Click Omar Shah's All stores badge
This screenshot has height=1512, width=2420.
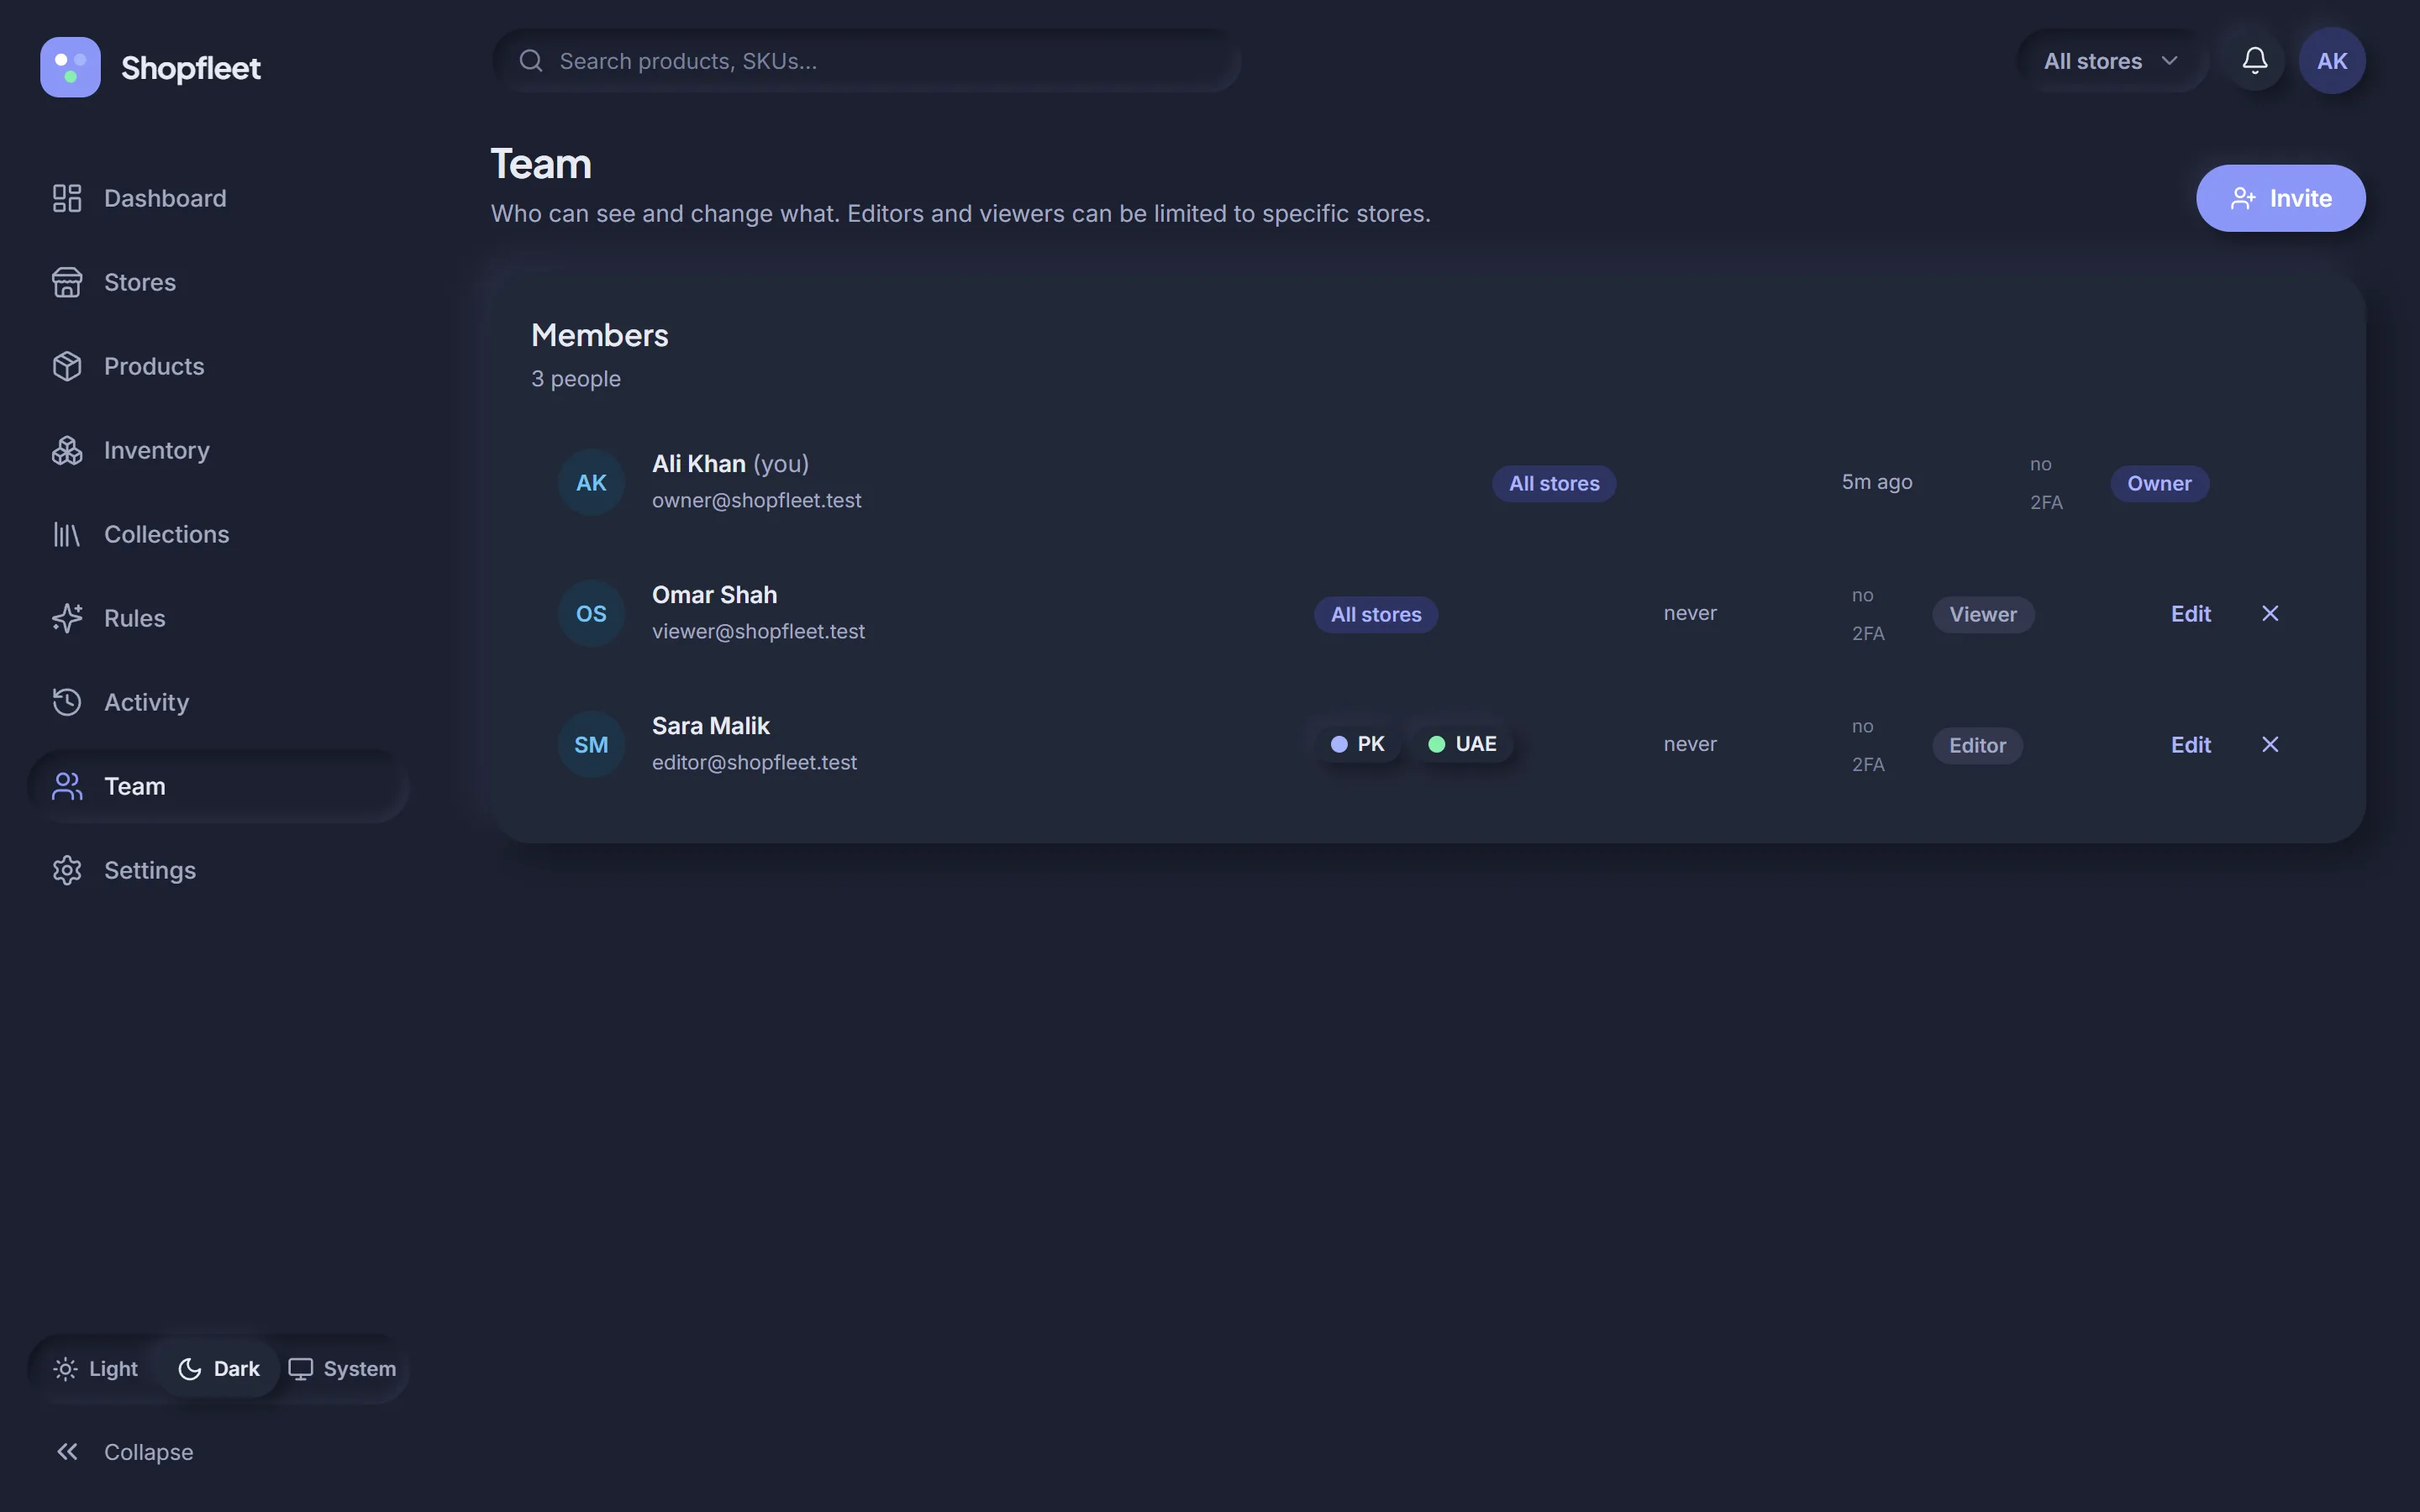point(1376,614)
